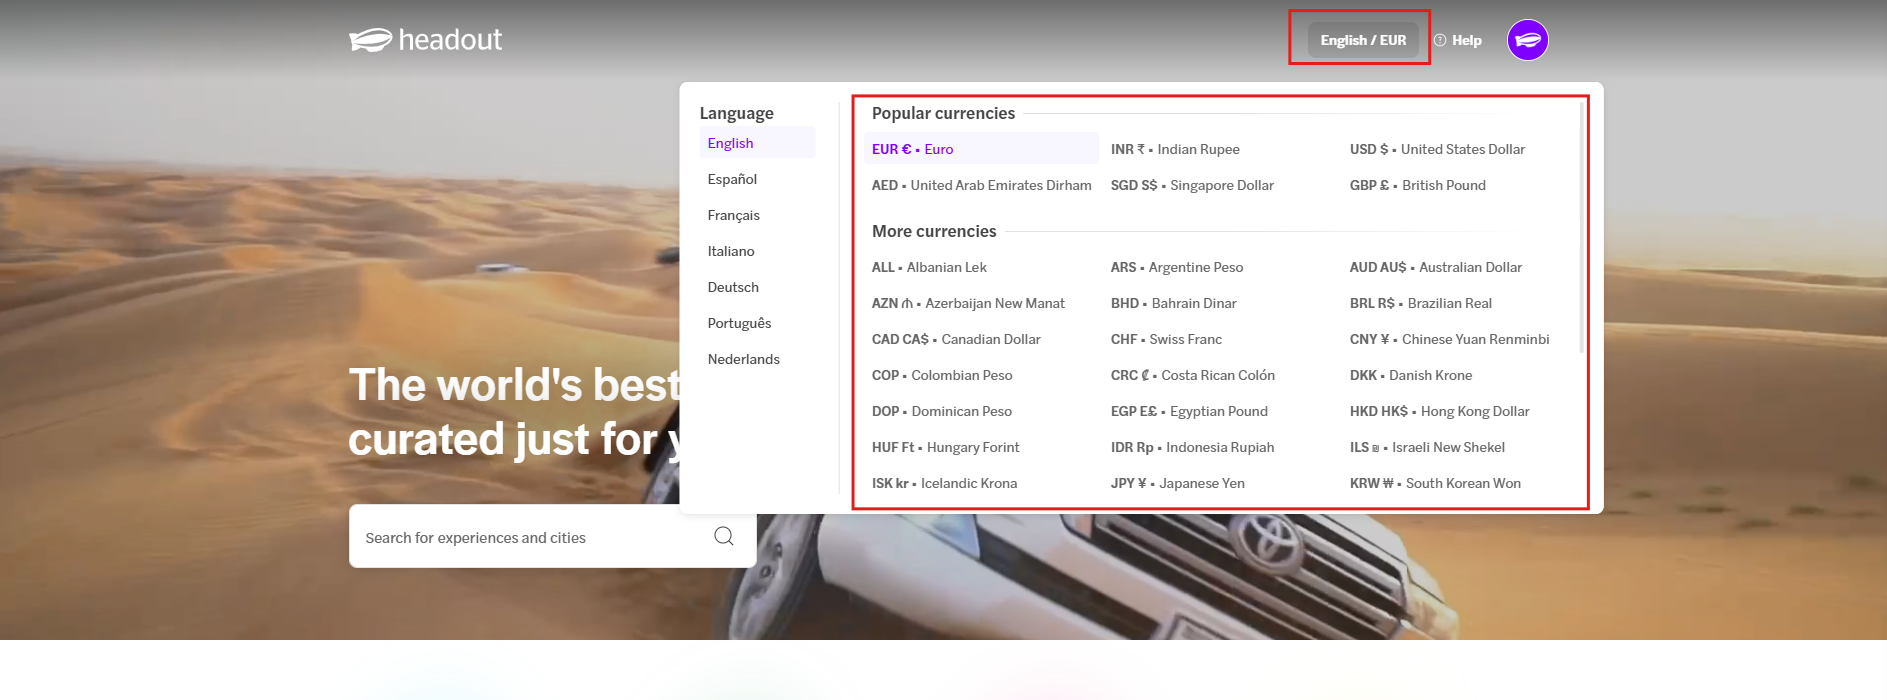Type in the experiences search field
Screen dimensions: 1887x700
[x=530, y=537]
